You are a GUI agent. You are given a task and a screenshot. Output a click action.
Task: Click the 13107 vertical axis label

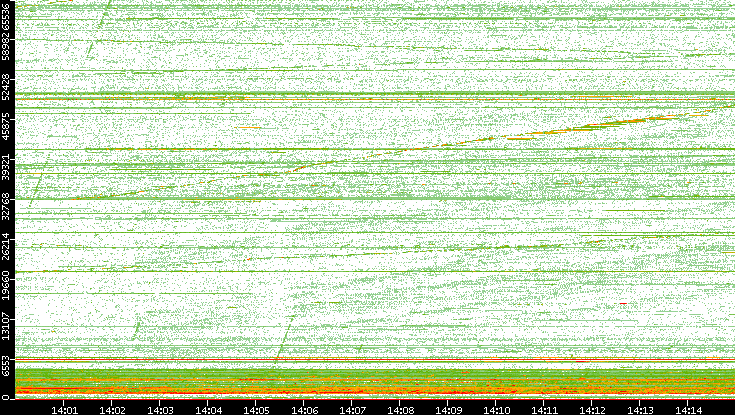[5, 328]
